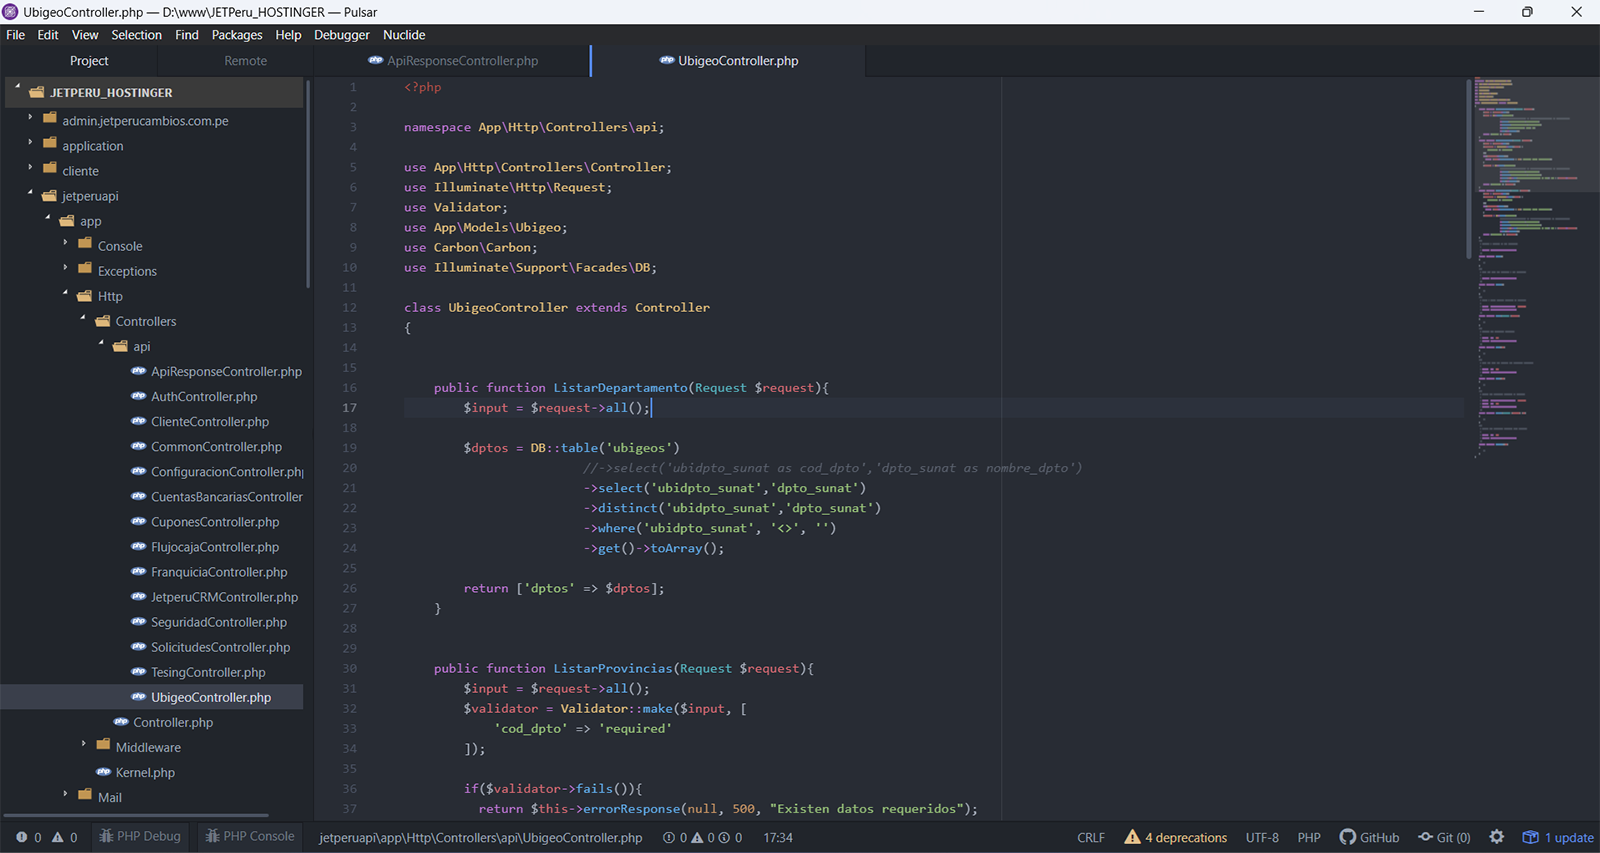Click the project tree vertical scrollbar
Image resolution: width=1600 pixels, height=853 pixels.
pyautogui.click(x=308, y=185)
